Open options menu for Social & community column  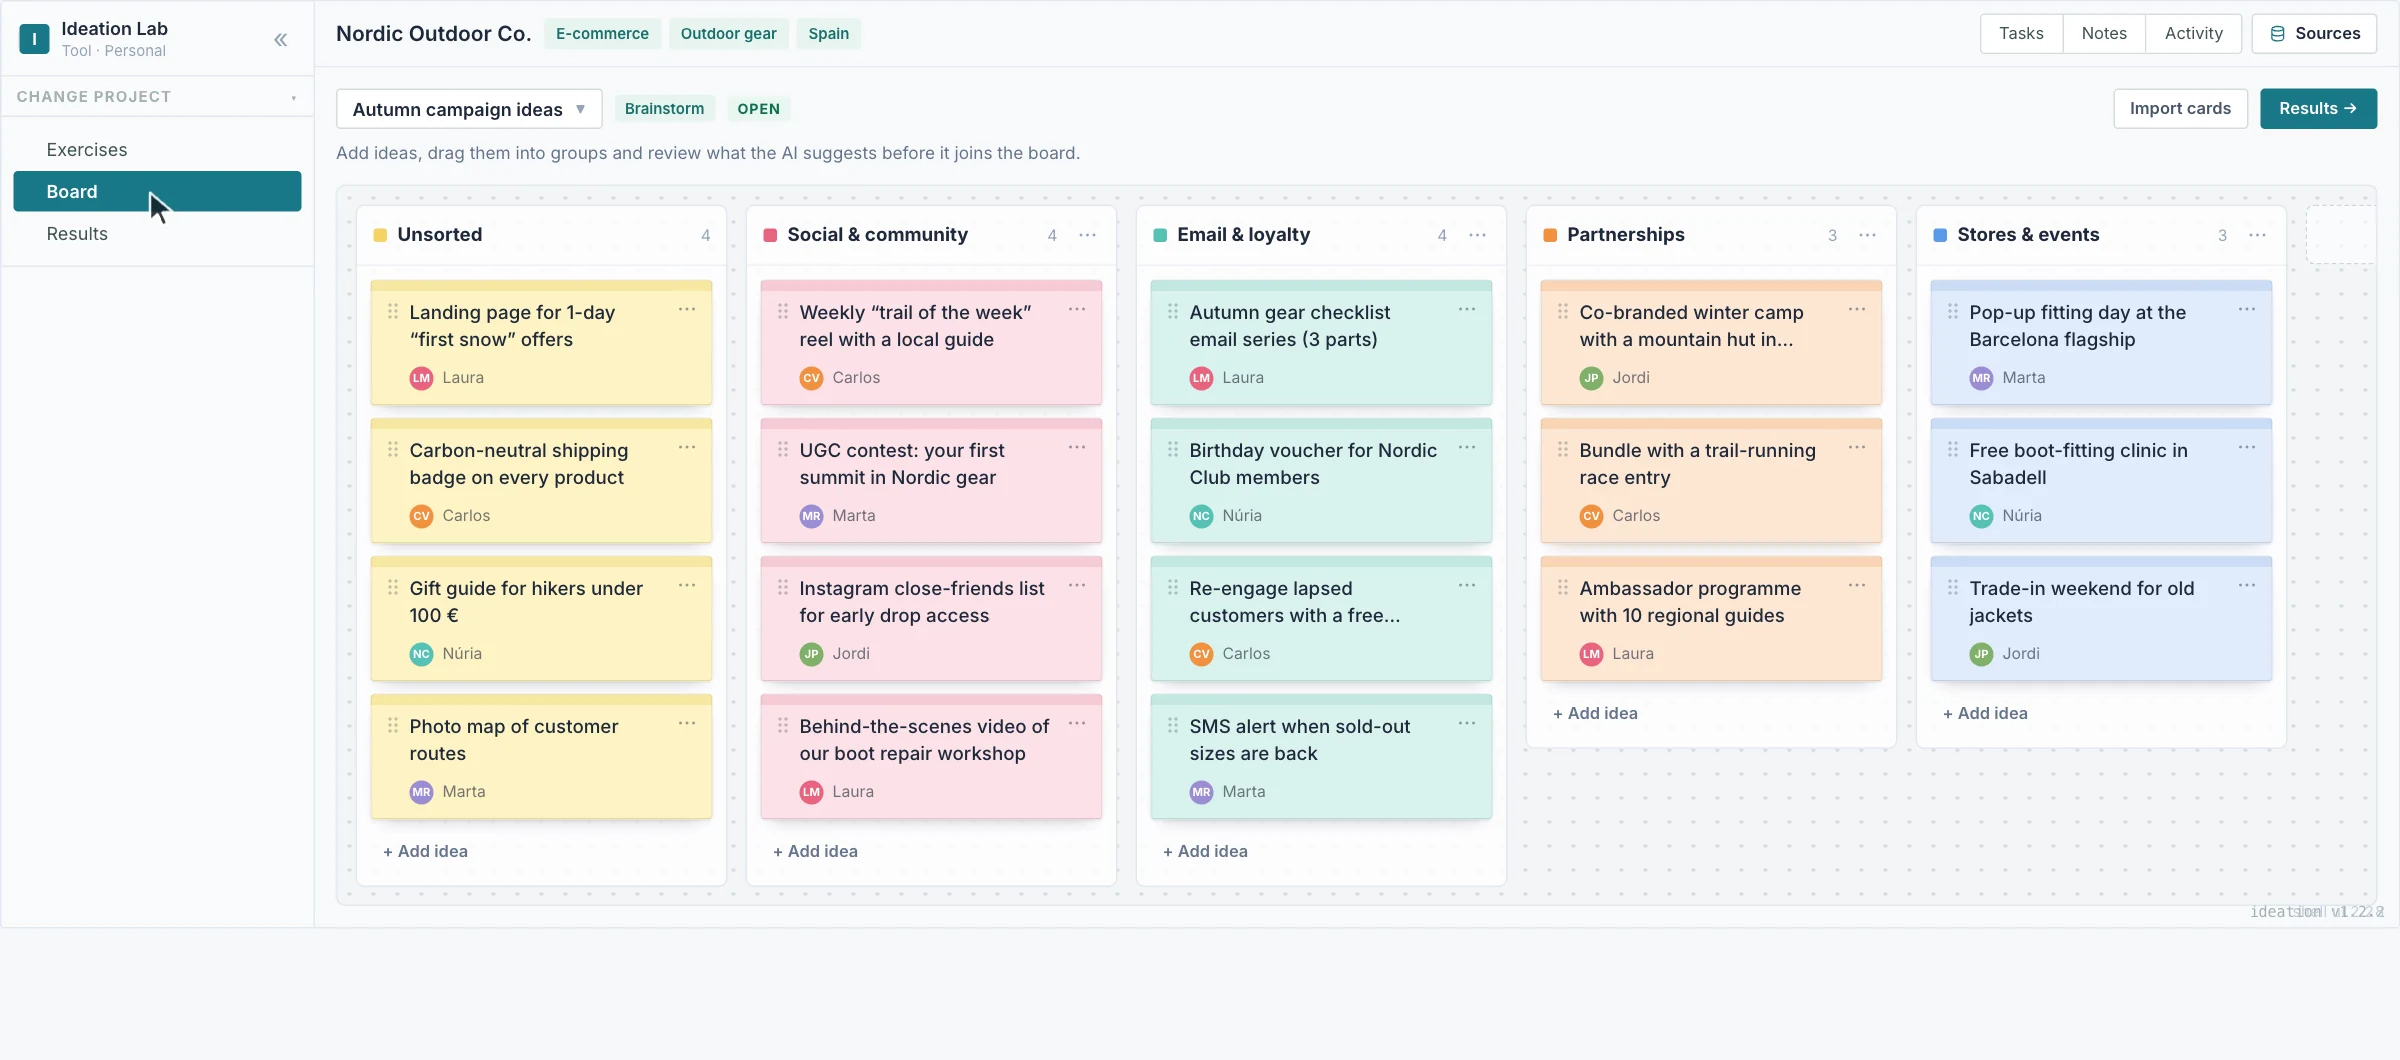click(1088, 235)
